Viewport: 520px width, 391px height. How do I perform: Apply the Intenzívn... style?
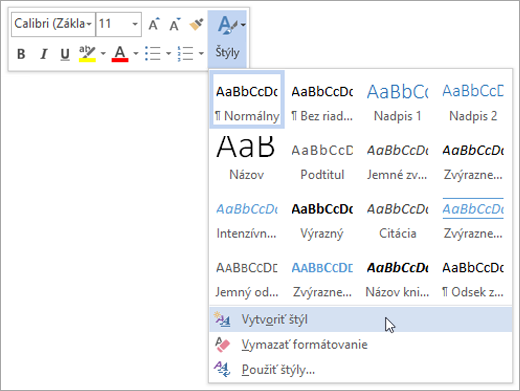pos(247,217)
